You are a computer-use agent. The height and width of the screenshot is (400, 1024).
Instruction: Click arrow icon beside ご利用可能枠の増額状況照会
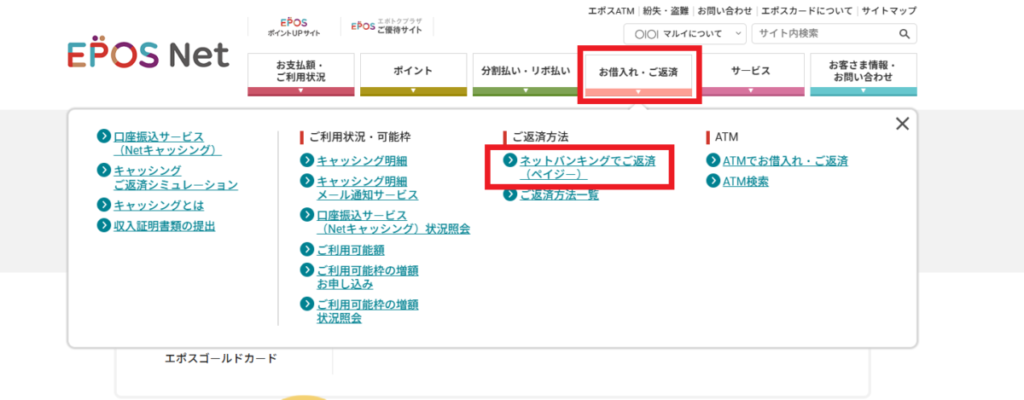click(x=306, y=304)
